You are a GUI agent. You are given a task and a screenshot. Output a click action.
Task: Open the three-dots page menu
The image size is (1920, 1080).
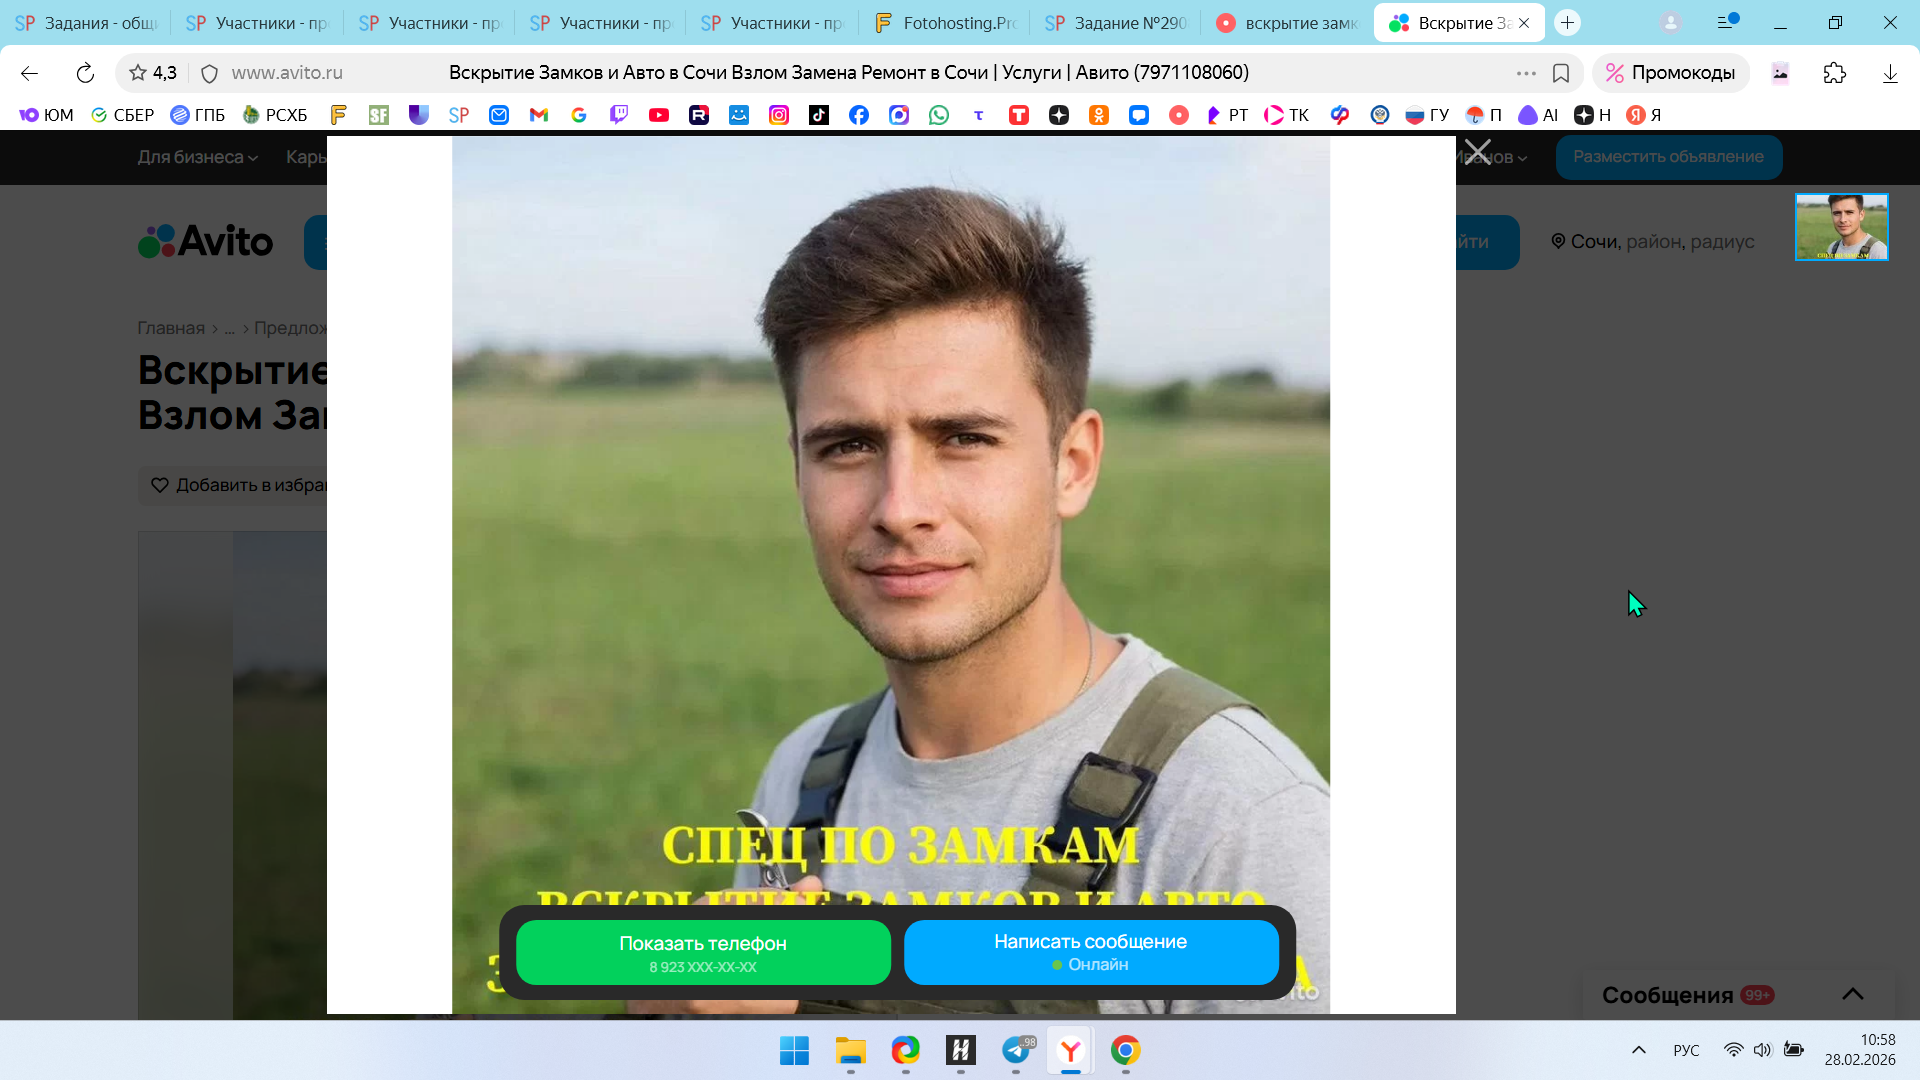pyautogui.click(x=1525, y=73)
